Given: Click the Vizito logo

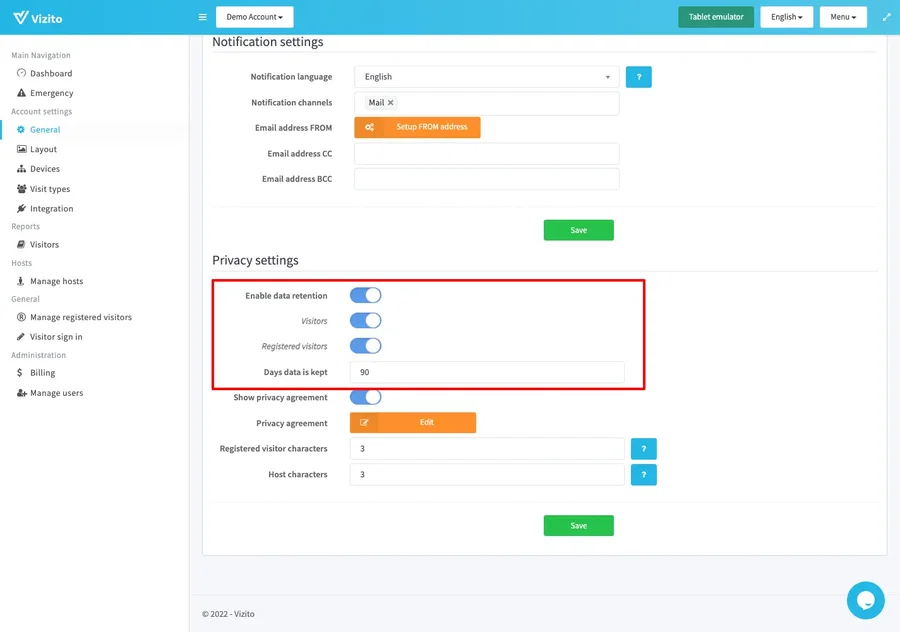Looking at the screenshot, I should pyautogui.click(x=38, y=17).
